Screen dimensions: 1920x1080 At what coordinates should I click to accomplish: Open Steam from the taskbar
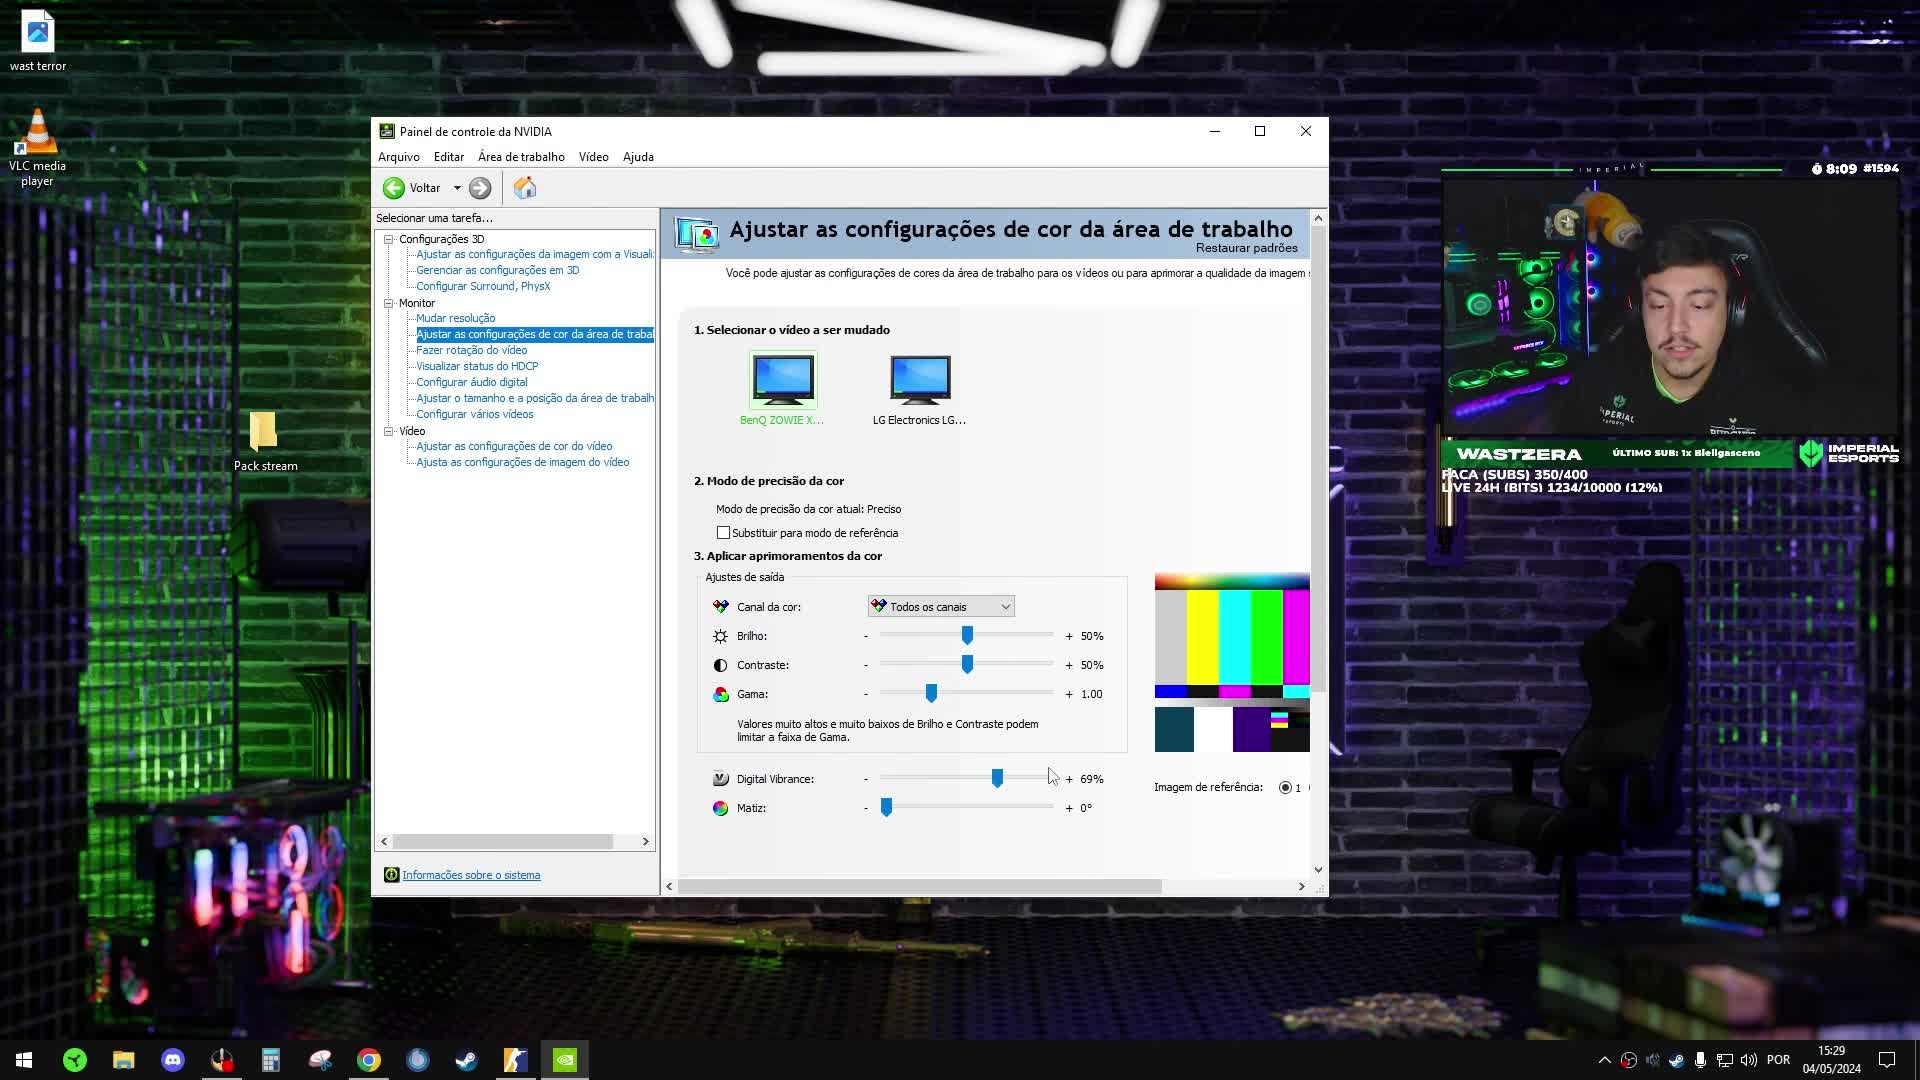(467, 1060)
